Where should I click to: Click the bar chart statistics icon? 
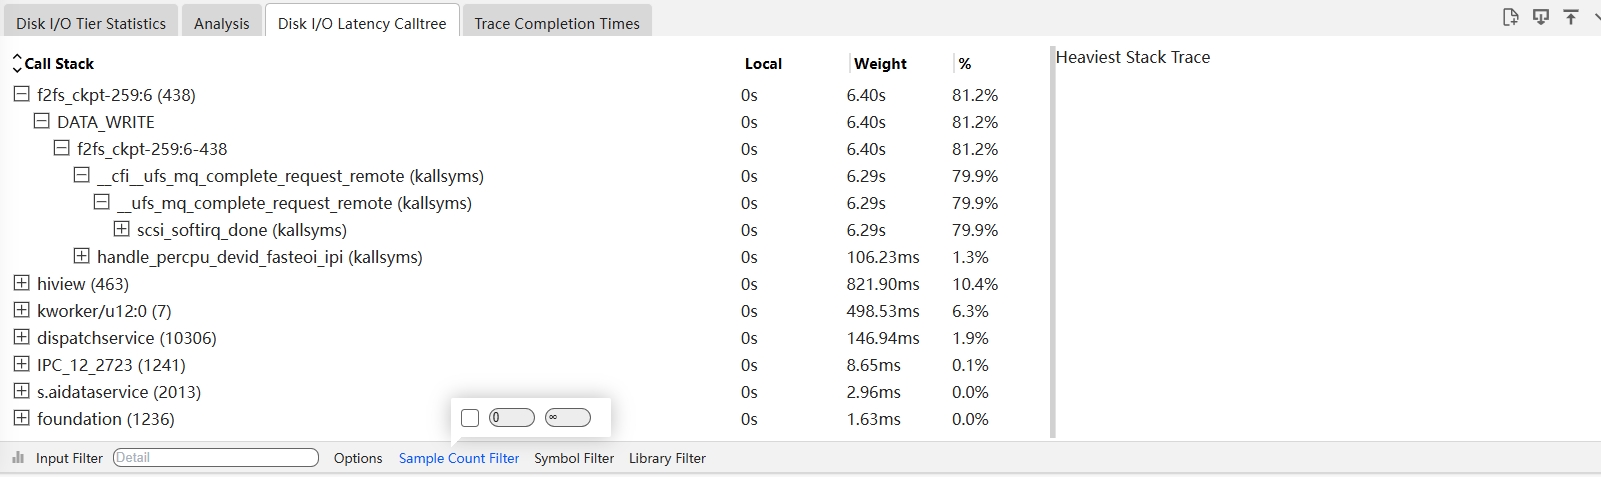(x=18, y=458)
